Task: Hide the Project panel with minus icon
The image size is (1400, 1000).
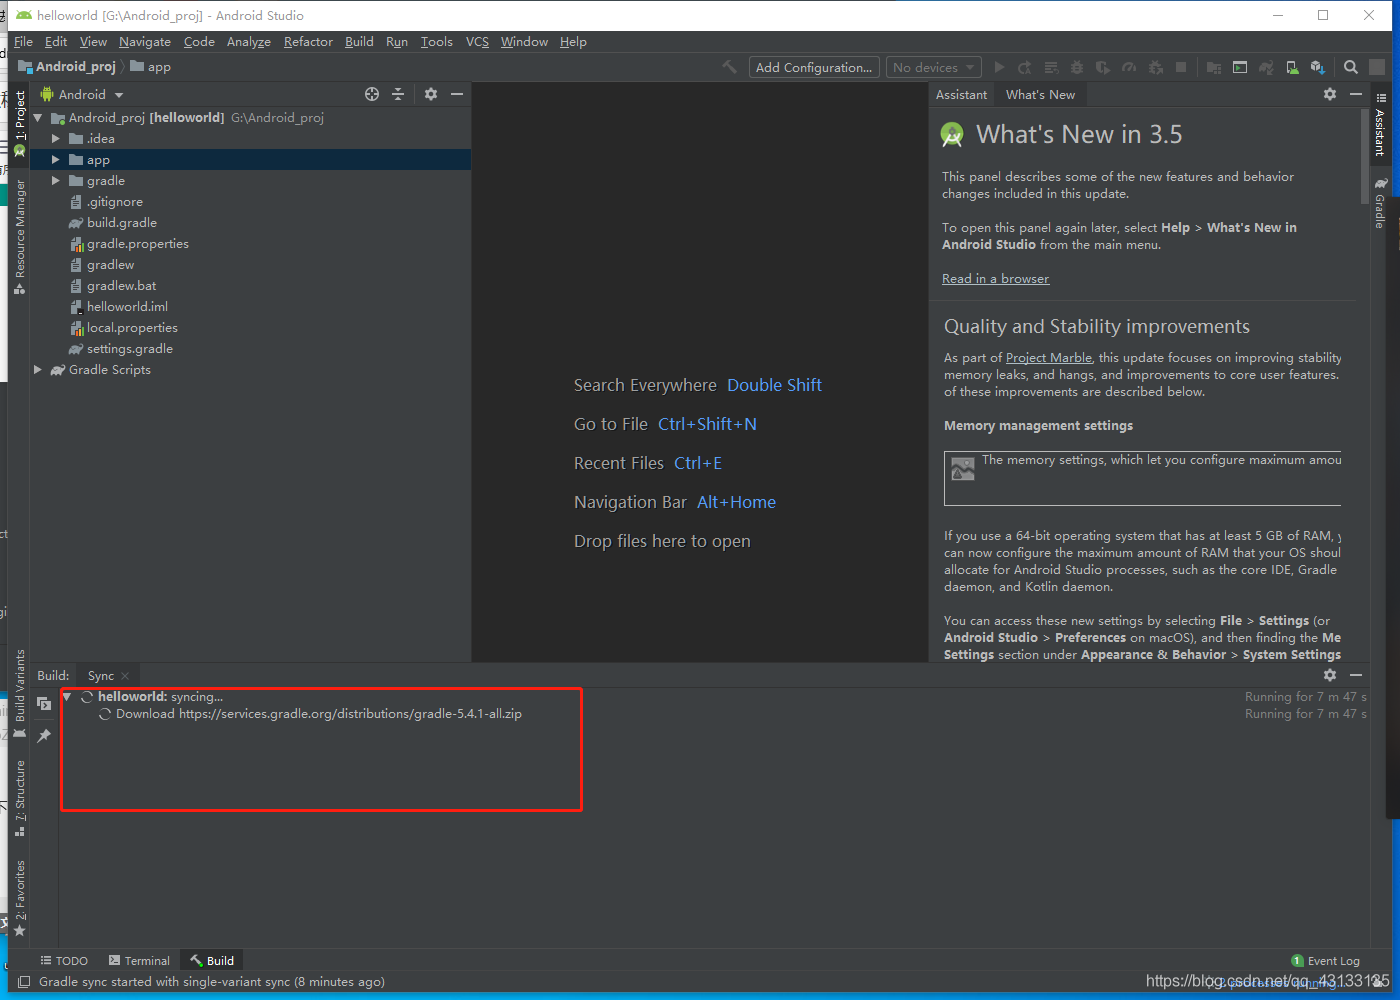Action: click(457, 94)
